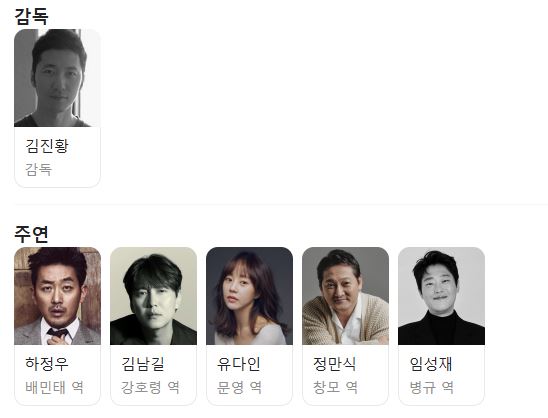Open 유다인's portrait thumbnail
The height and width of the screenshot is (418, 548).
coord(250,296)
